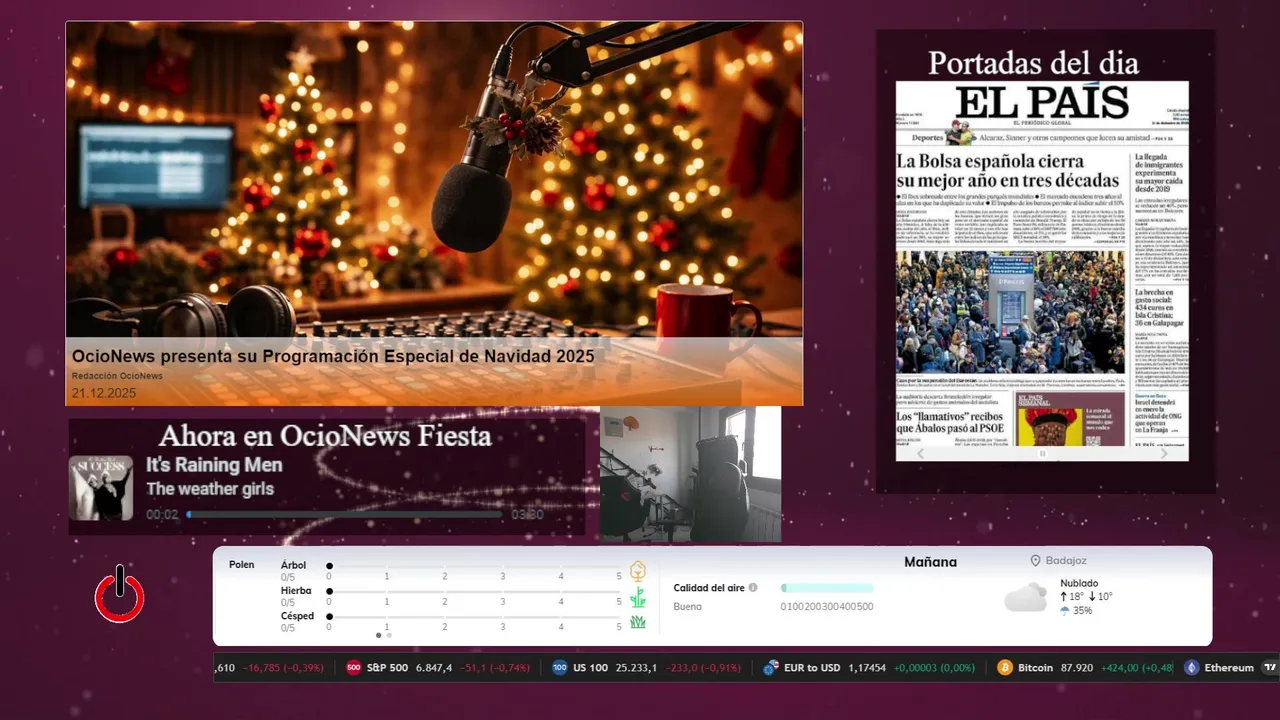The image size is (1280, 720).
Task: Click the Polen label
Action: pyautogui.click(x=242, y=565)
